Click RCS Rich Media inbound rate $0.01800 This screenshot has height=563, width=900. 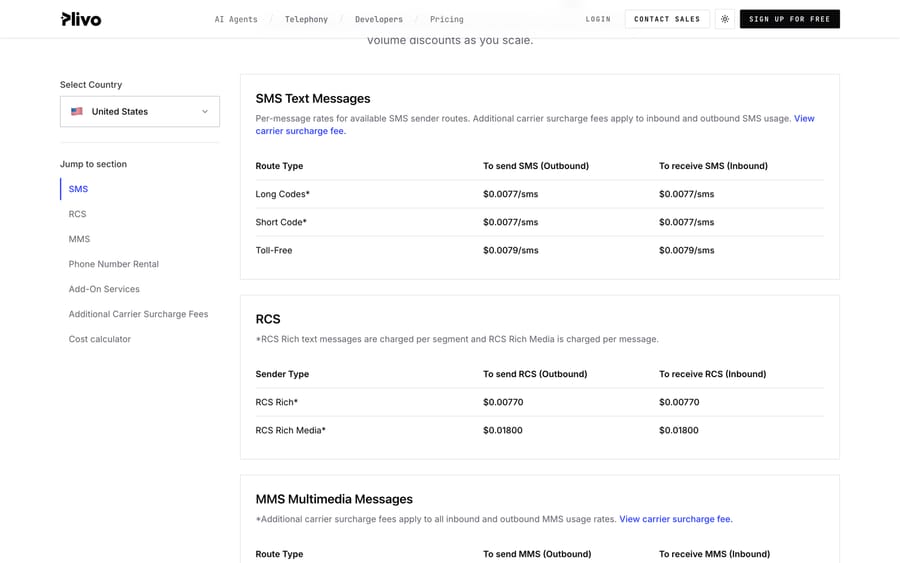[x=678, y=430]
